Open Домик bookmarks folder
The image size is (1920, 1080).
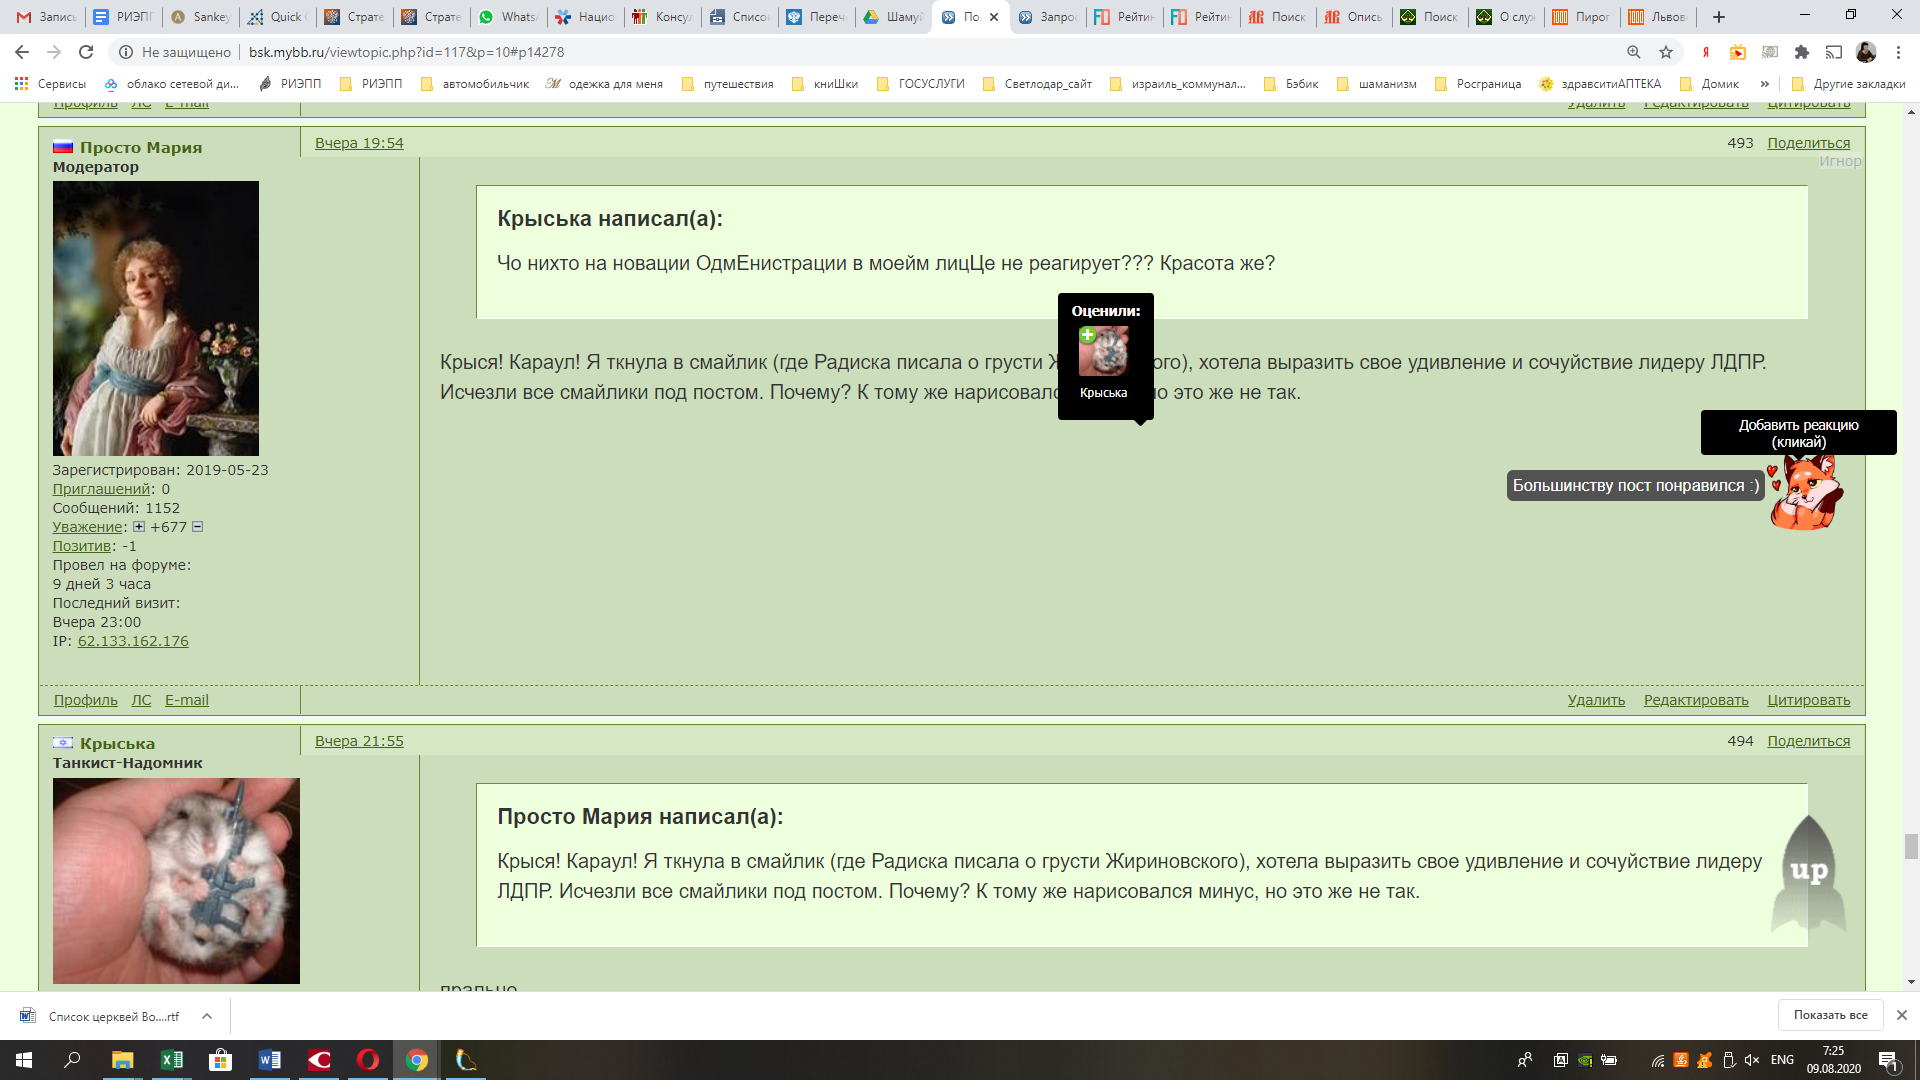pos(1709,84)
